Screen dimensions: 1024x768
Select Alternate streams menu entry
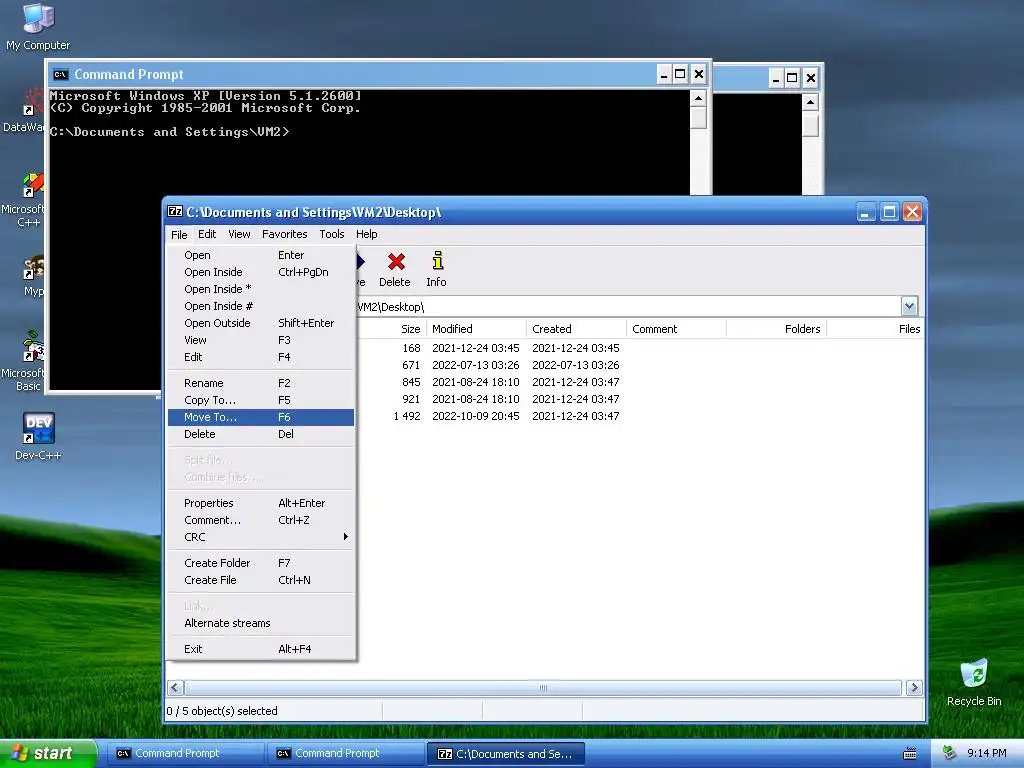[x=261, y=623]
